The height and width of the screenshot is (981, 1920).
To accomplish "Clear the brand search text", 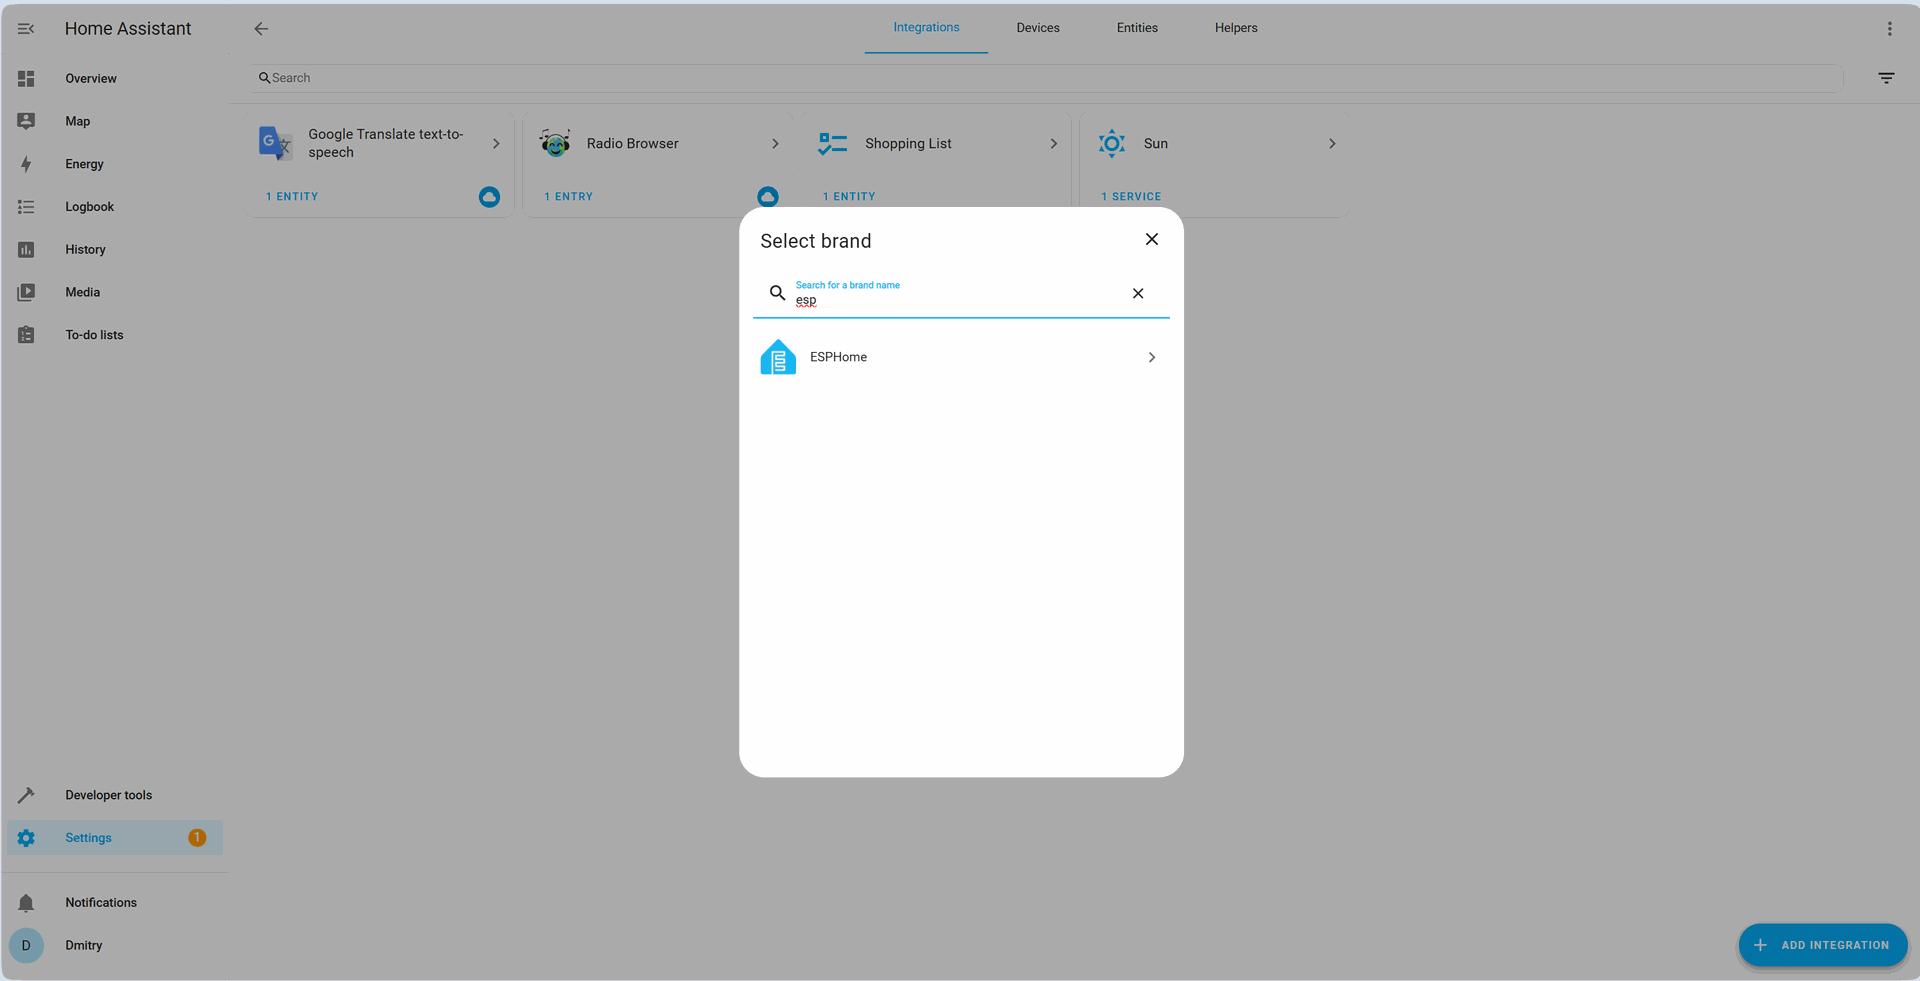I will 1138,293.
